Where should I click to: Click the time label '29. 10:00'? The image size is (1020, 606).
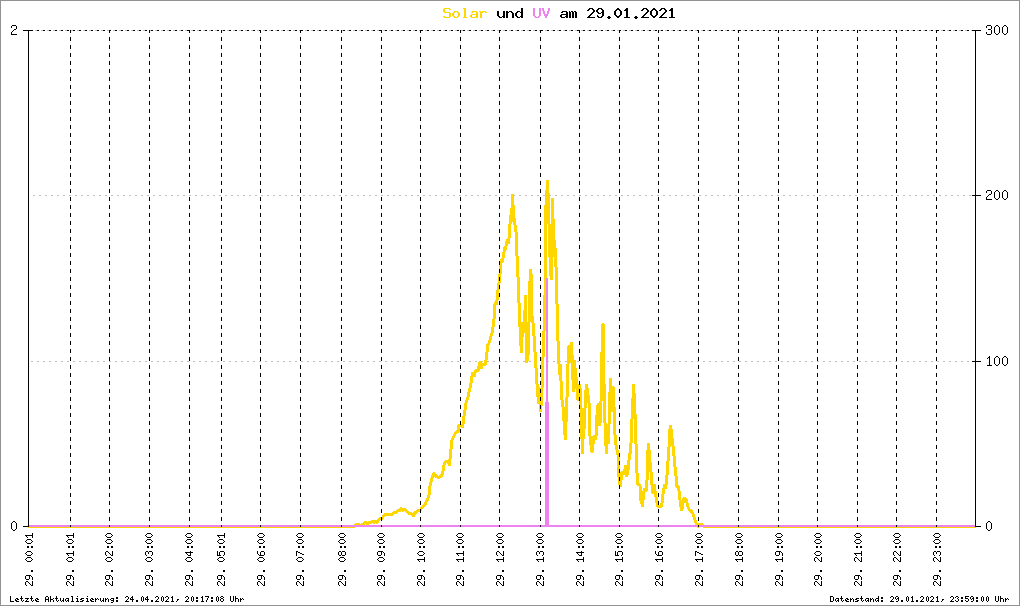pos(422,560)
